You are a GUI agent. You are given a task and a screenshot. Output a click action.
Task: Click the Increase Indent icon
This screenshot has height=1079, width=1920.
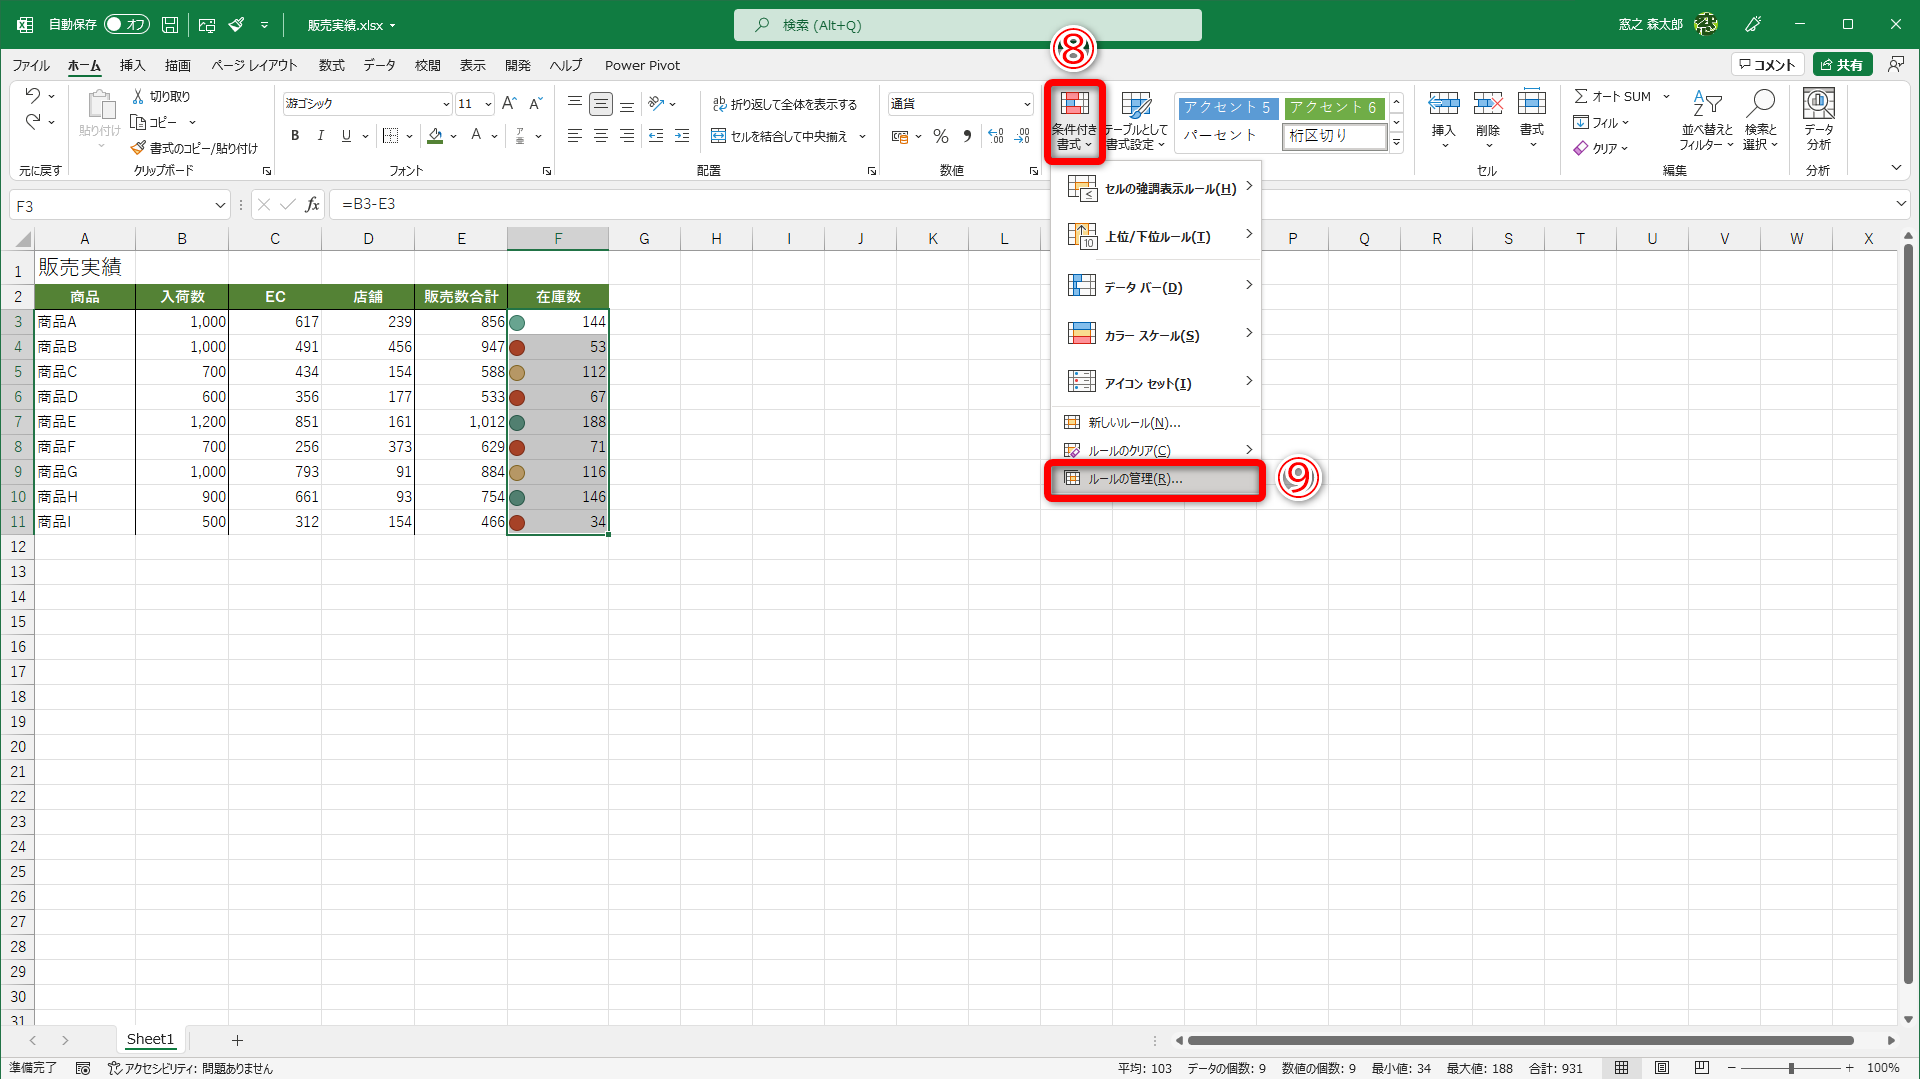(682, 136)
